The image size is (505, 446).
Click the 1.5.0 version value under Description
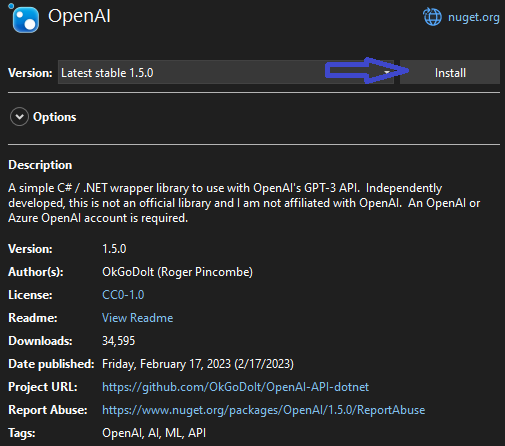114,249
